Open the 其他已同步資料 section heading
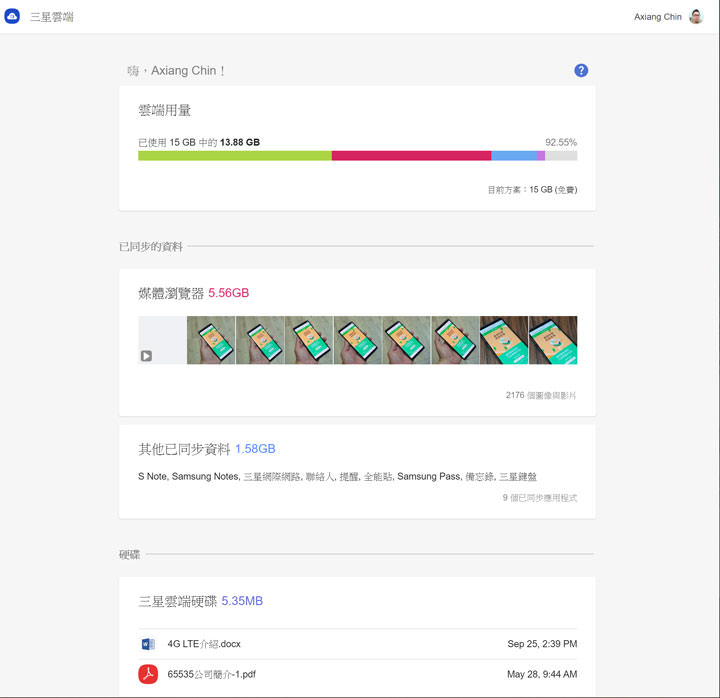720x698 pixels. [184, 449]
